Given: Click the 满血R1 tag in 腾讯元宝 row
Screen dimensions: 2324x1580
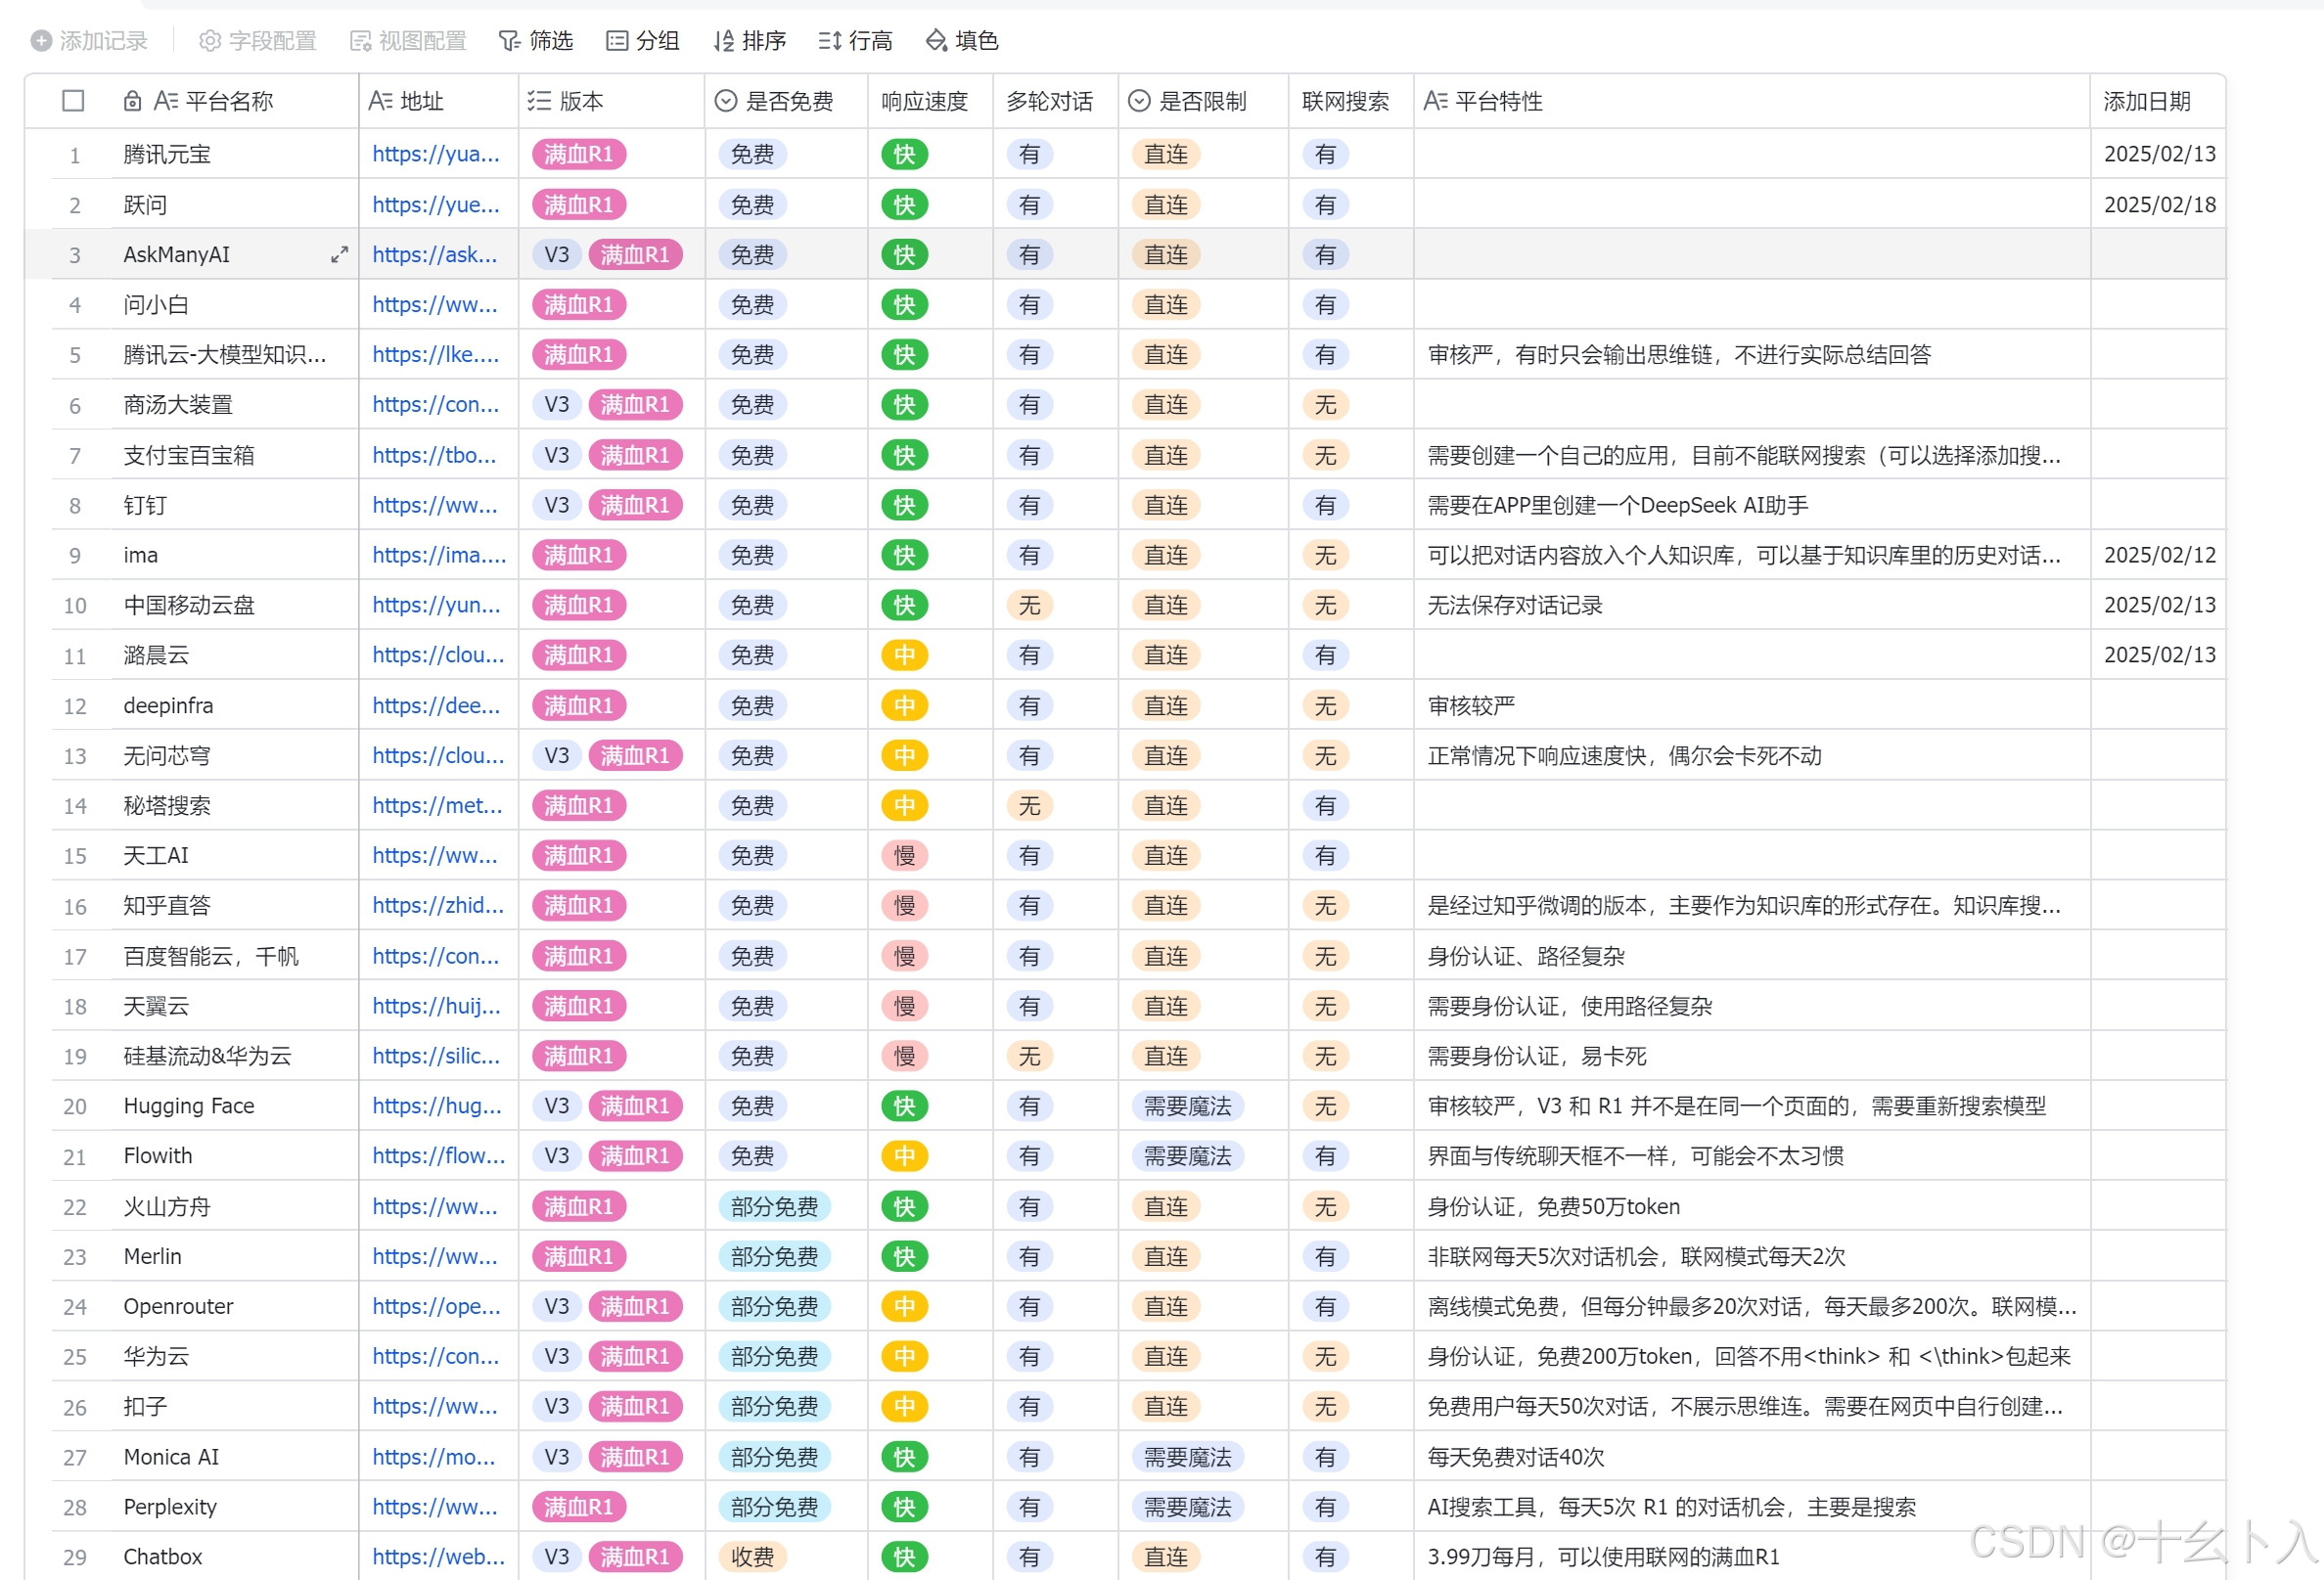Looking at the screenshot, I should [579, 154].
